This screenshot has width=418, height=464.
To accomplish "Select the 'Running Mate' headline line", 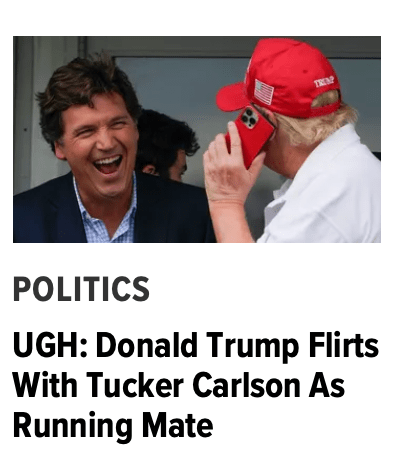I will [113, 426].
